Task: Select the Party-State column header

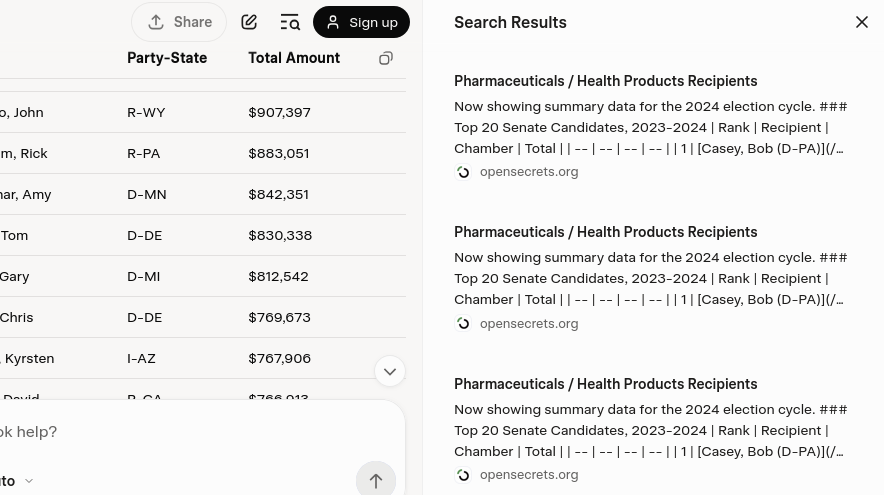Action: (x=167, y=58)
